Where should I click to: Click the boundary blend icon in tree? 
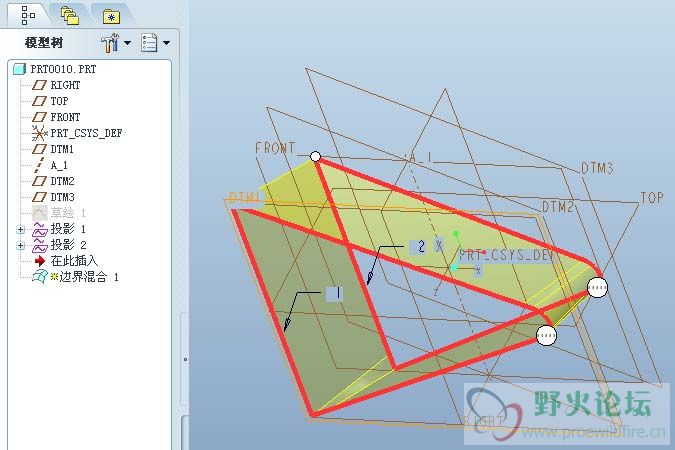click(x=40, y=276)
